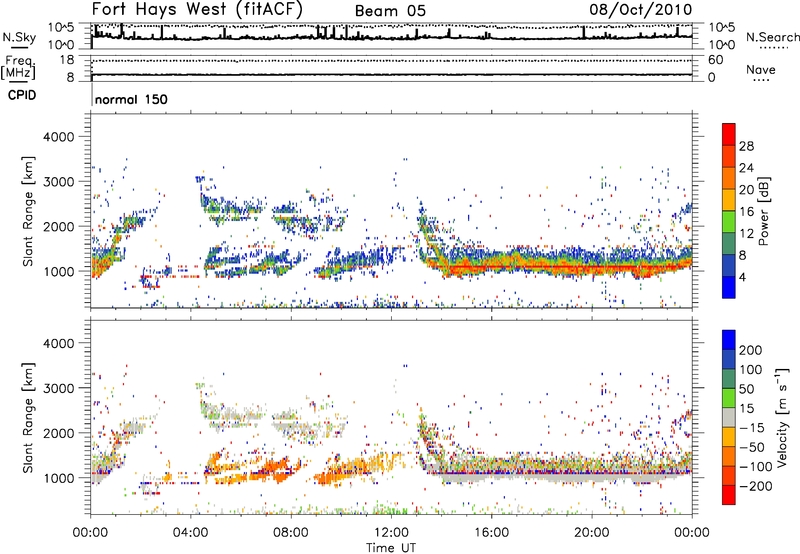Click the 'CPID' row label
Image resolution: width=800 pixels, height=554 pixels.
coord(22,95)
